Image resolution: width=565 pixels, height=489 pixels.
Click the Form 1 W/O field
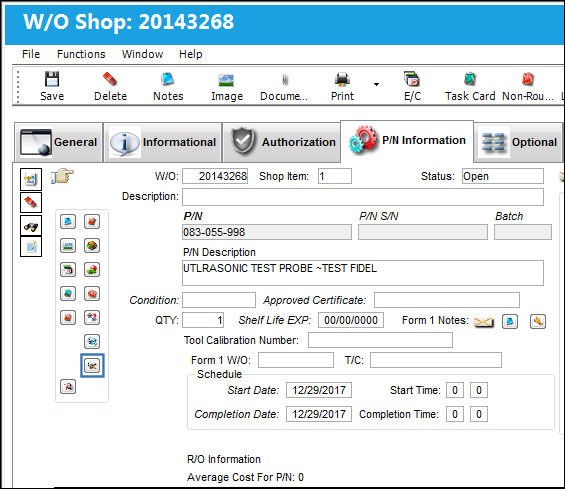click(296, 360)
